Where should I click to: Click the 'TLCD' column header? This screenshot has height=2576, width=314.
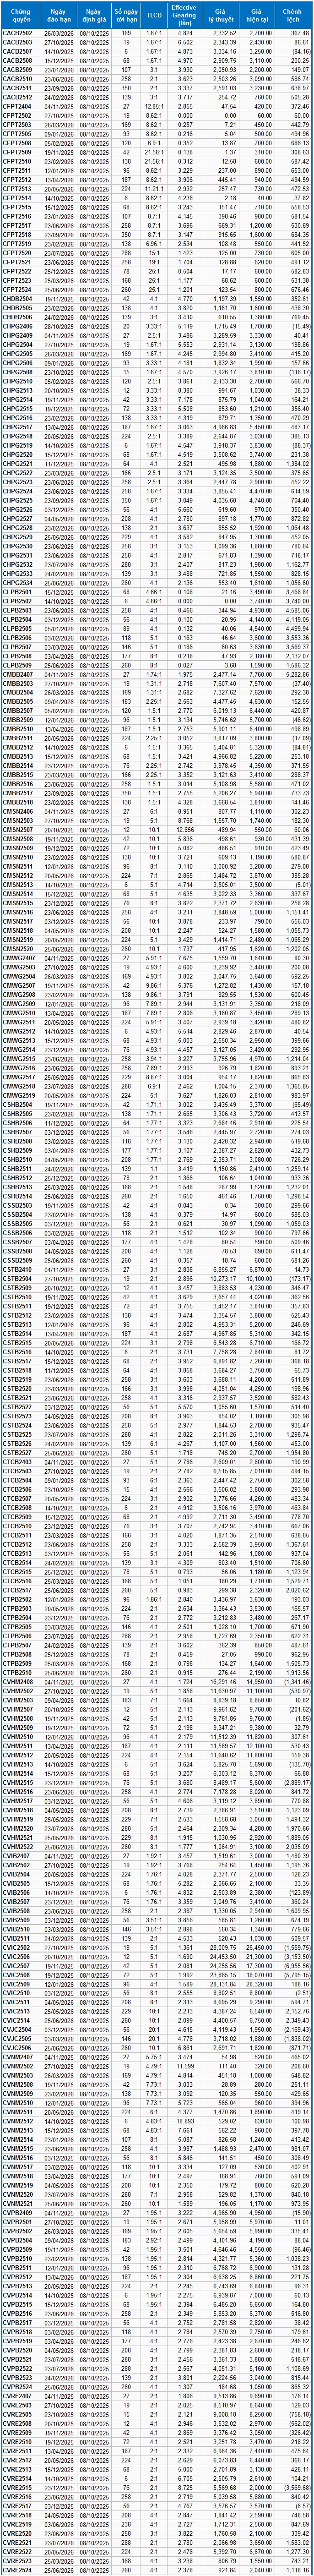coord(153,15)
